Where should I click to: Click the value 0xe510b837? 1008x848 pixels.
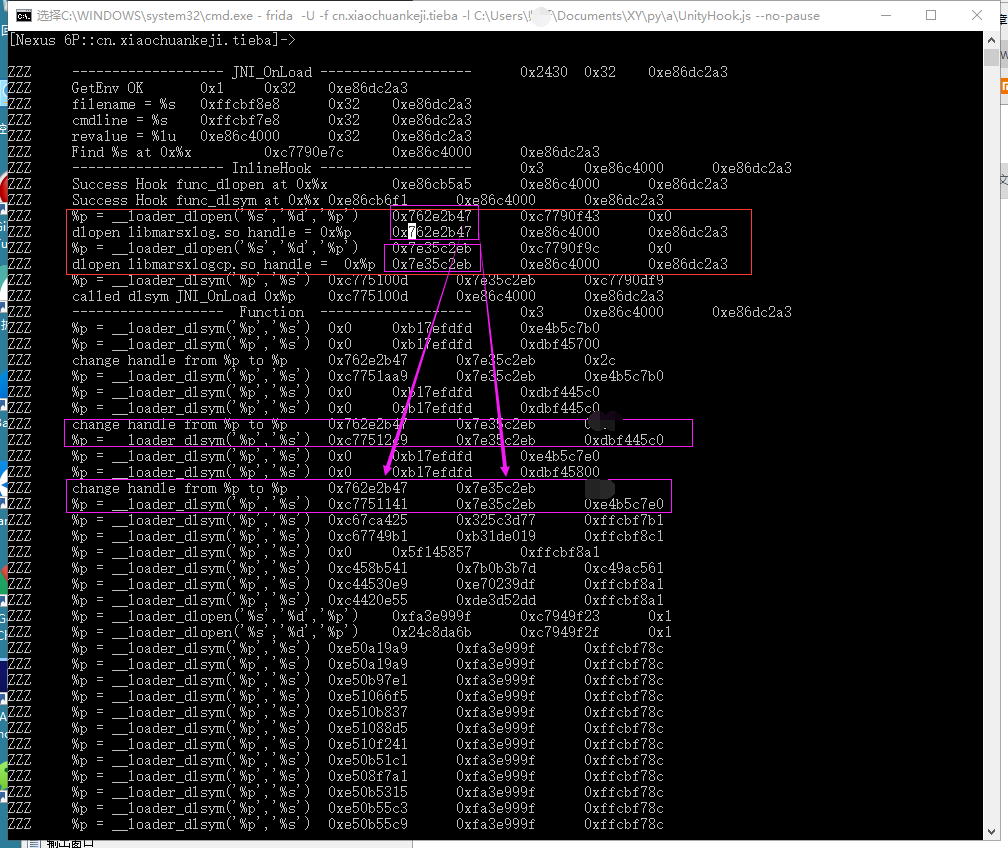(x=368, y=712)
